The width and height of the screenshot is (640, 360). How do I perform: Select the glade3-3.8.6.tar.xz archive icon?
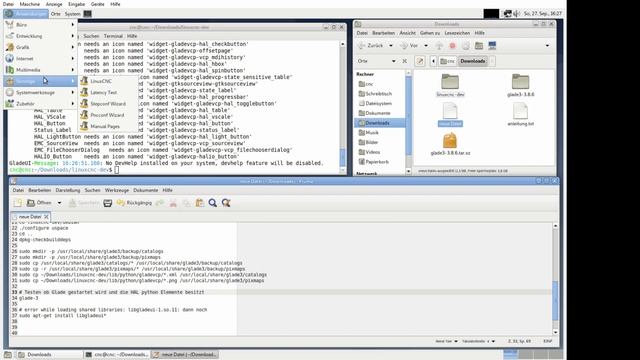pyautogui.click(x=450, y=141)
